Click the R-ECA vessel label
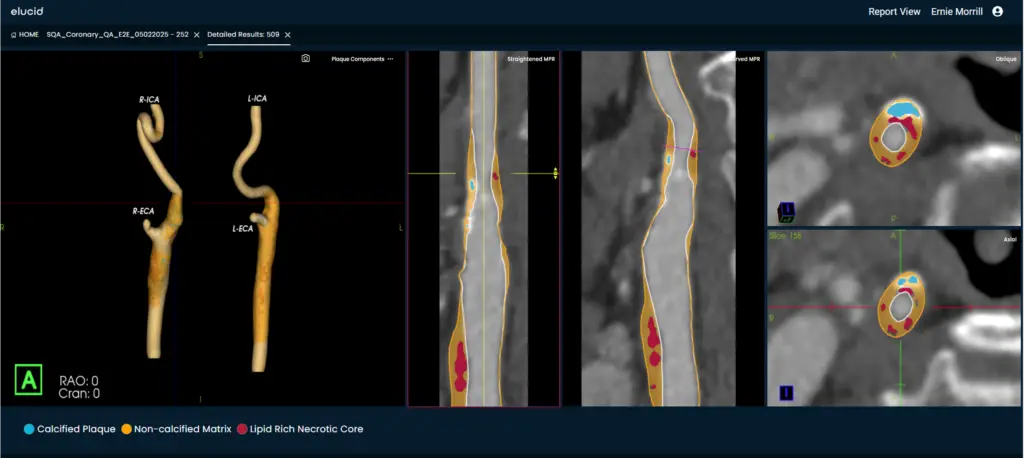 click(x=144, y=212)
